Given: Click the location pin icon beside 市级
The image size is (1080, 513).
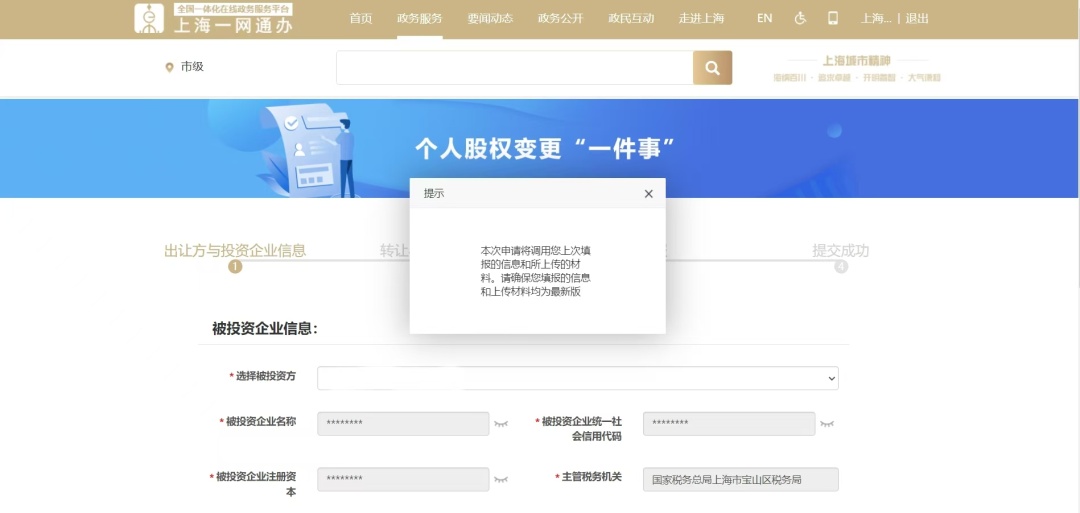Looking at the screenshot, I should 169,67.
